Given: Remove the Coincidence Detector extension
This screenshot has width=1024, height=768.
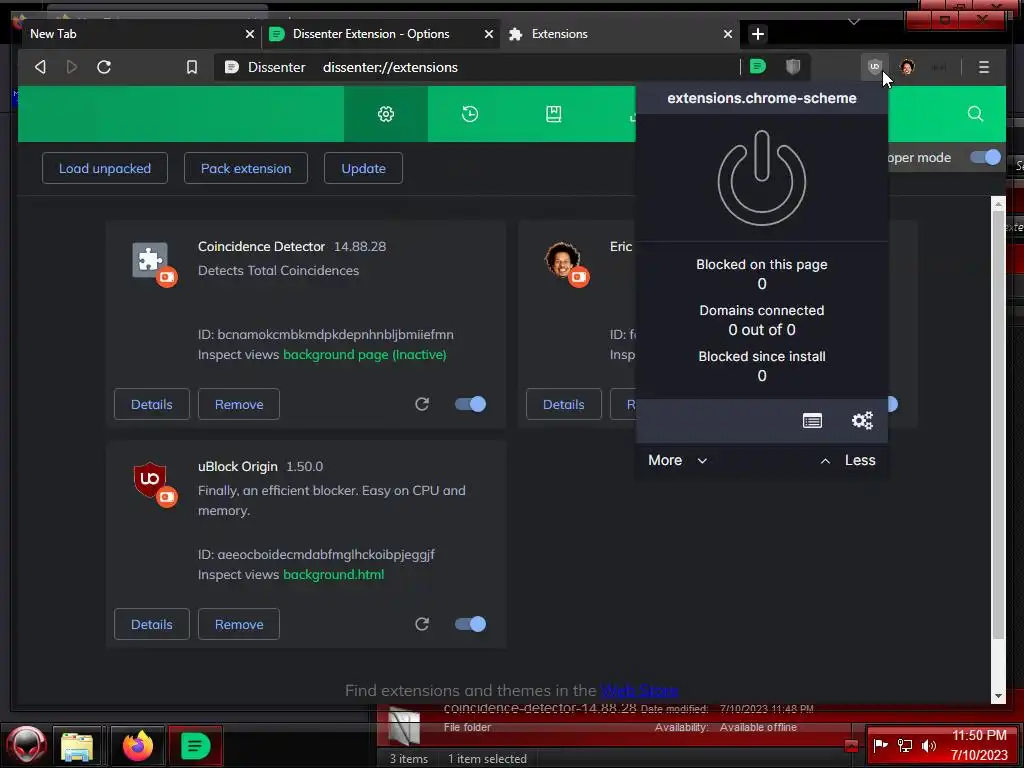Looking at the screenshot, I should tap(239, 404).
